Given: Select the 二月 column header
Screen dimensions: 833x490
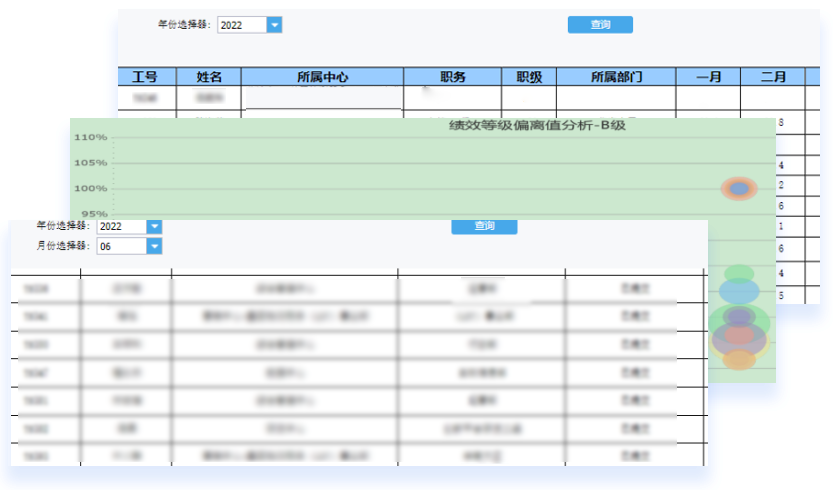Looking at the screenshot, I should point(773,77).
